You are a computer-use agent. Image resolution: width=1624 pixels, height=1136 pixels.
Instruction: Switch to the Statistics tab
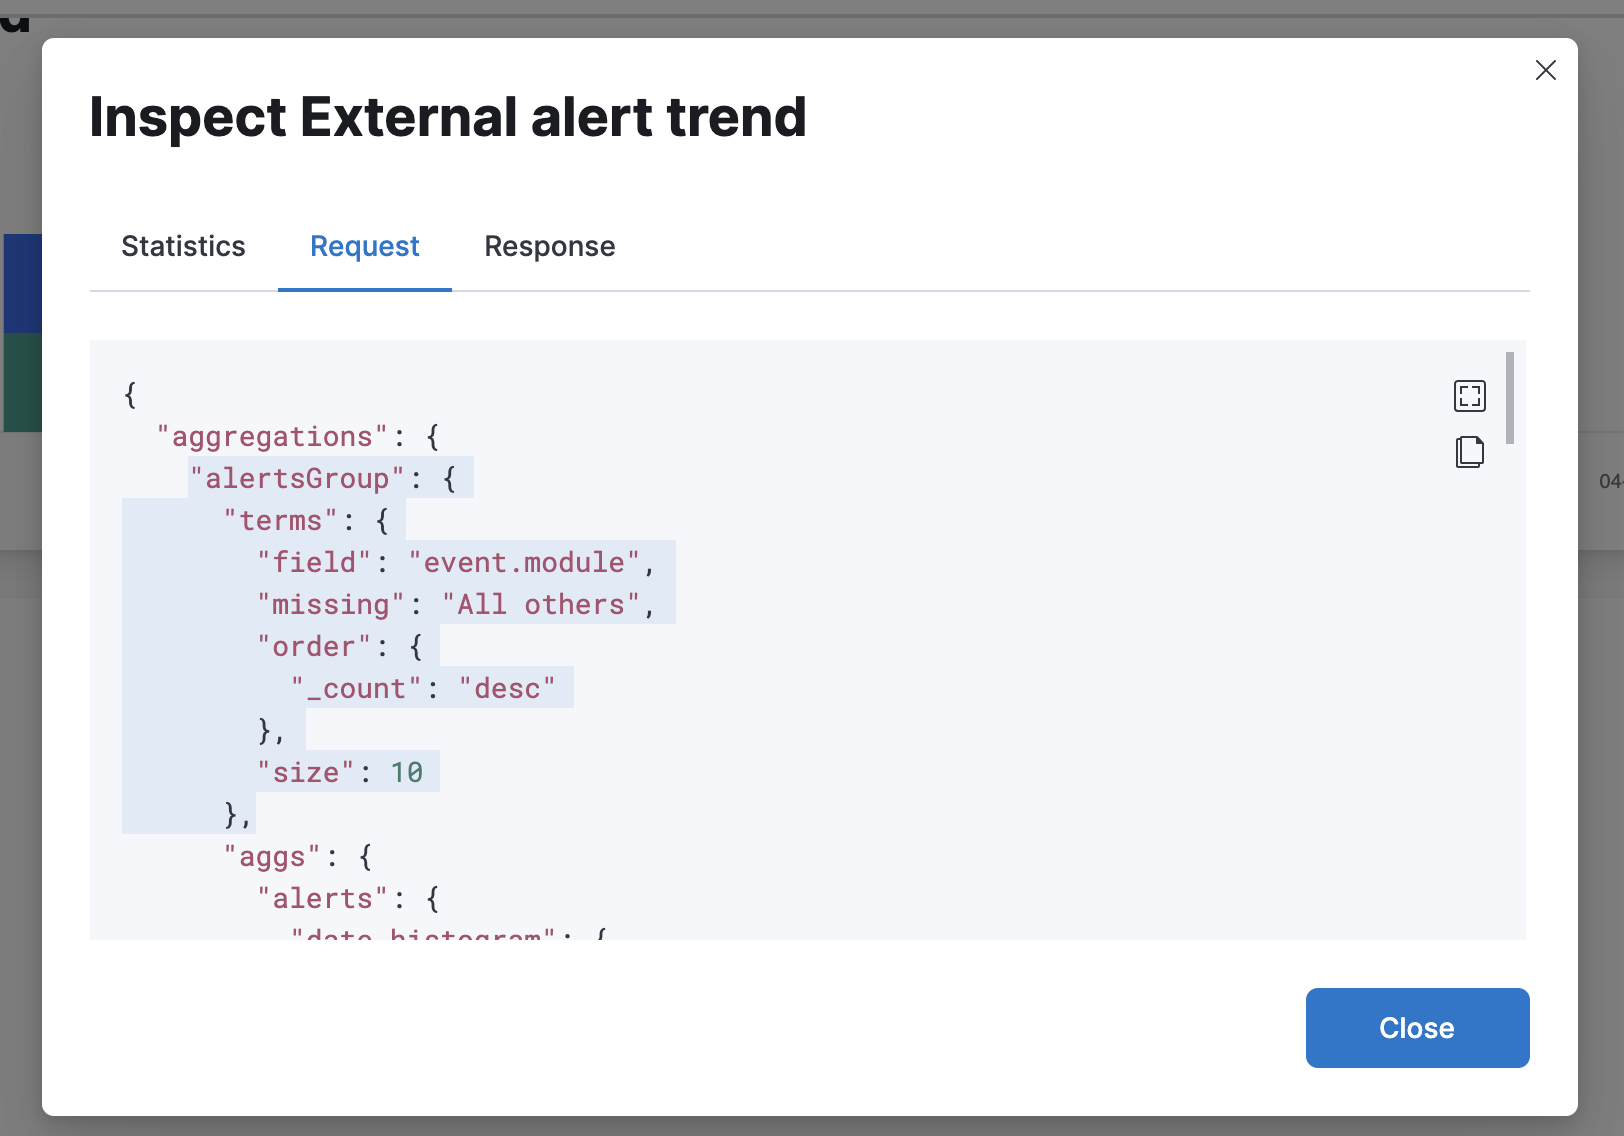click(183, 246)
